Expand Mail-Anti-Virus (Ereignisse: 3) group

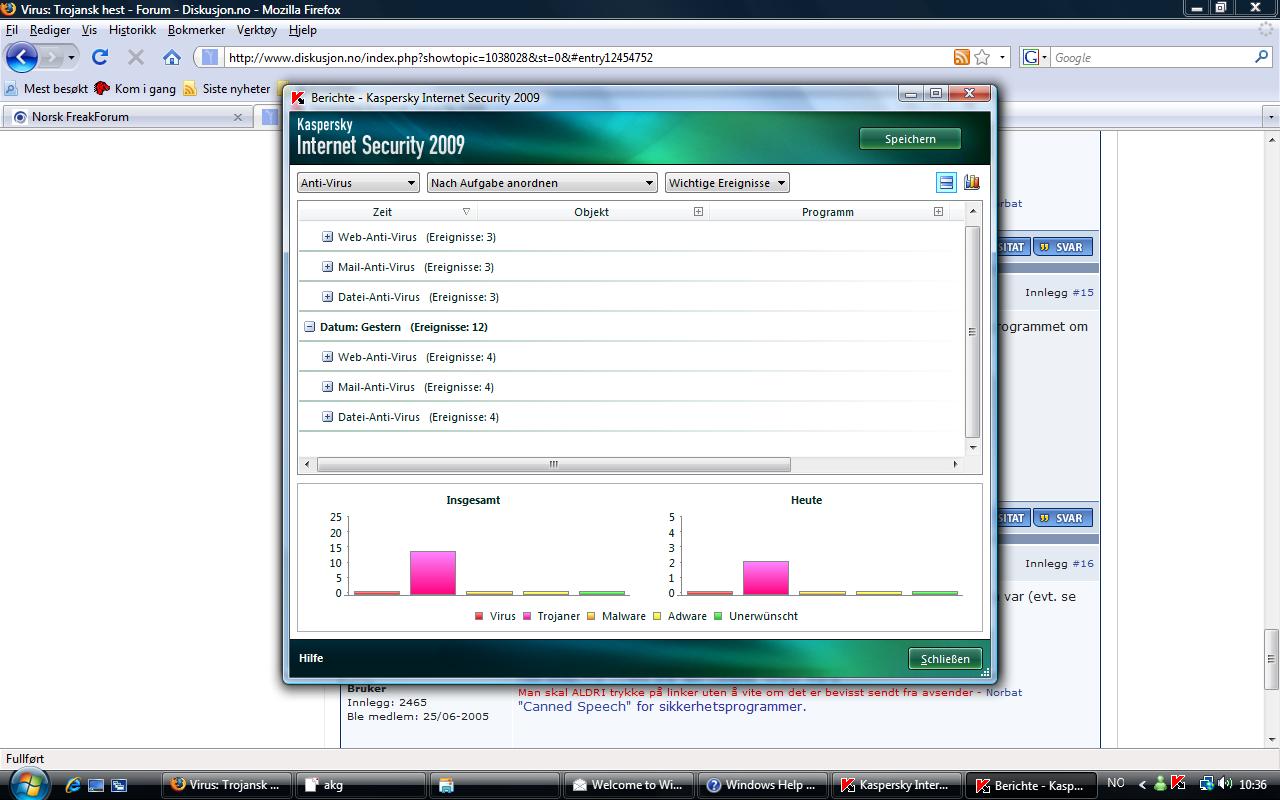click(327, 267)
